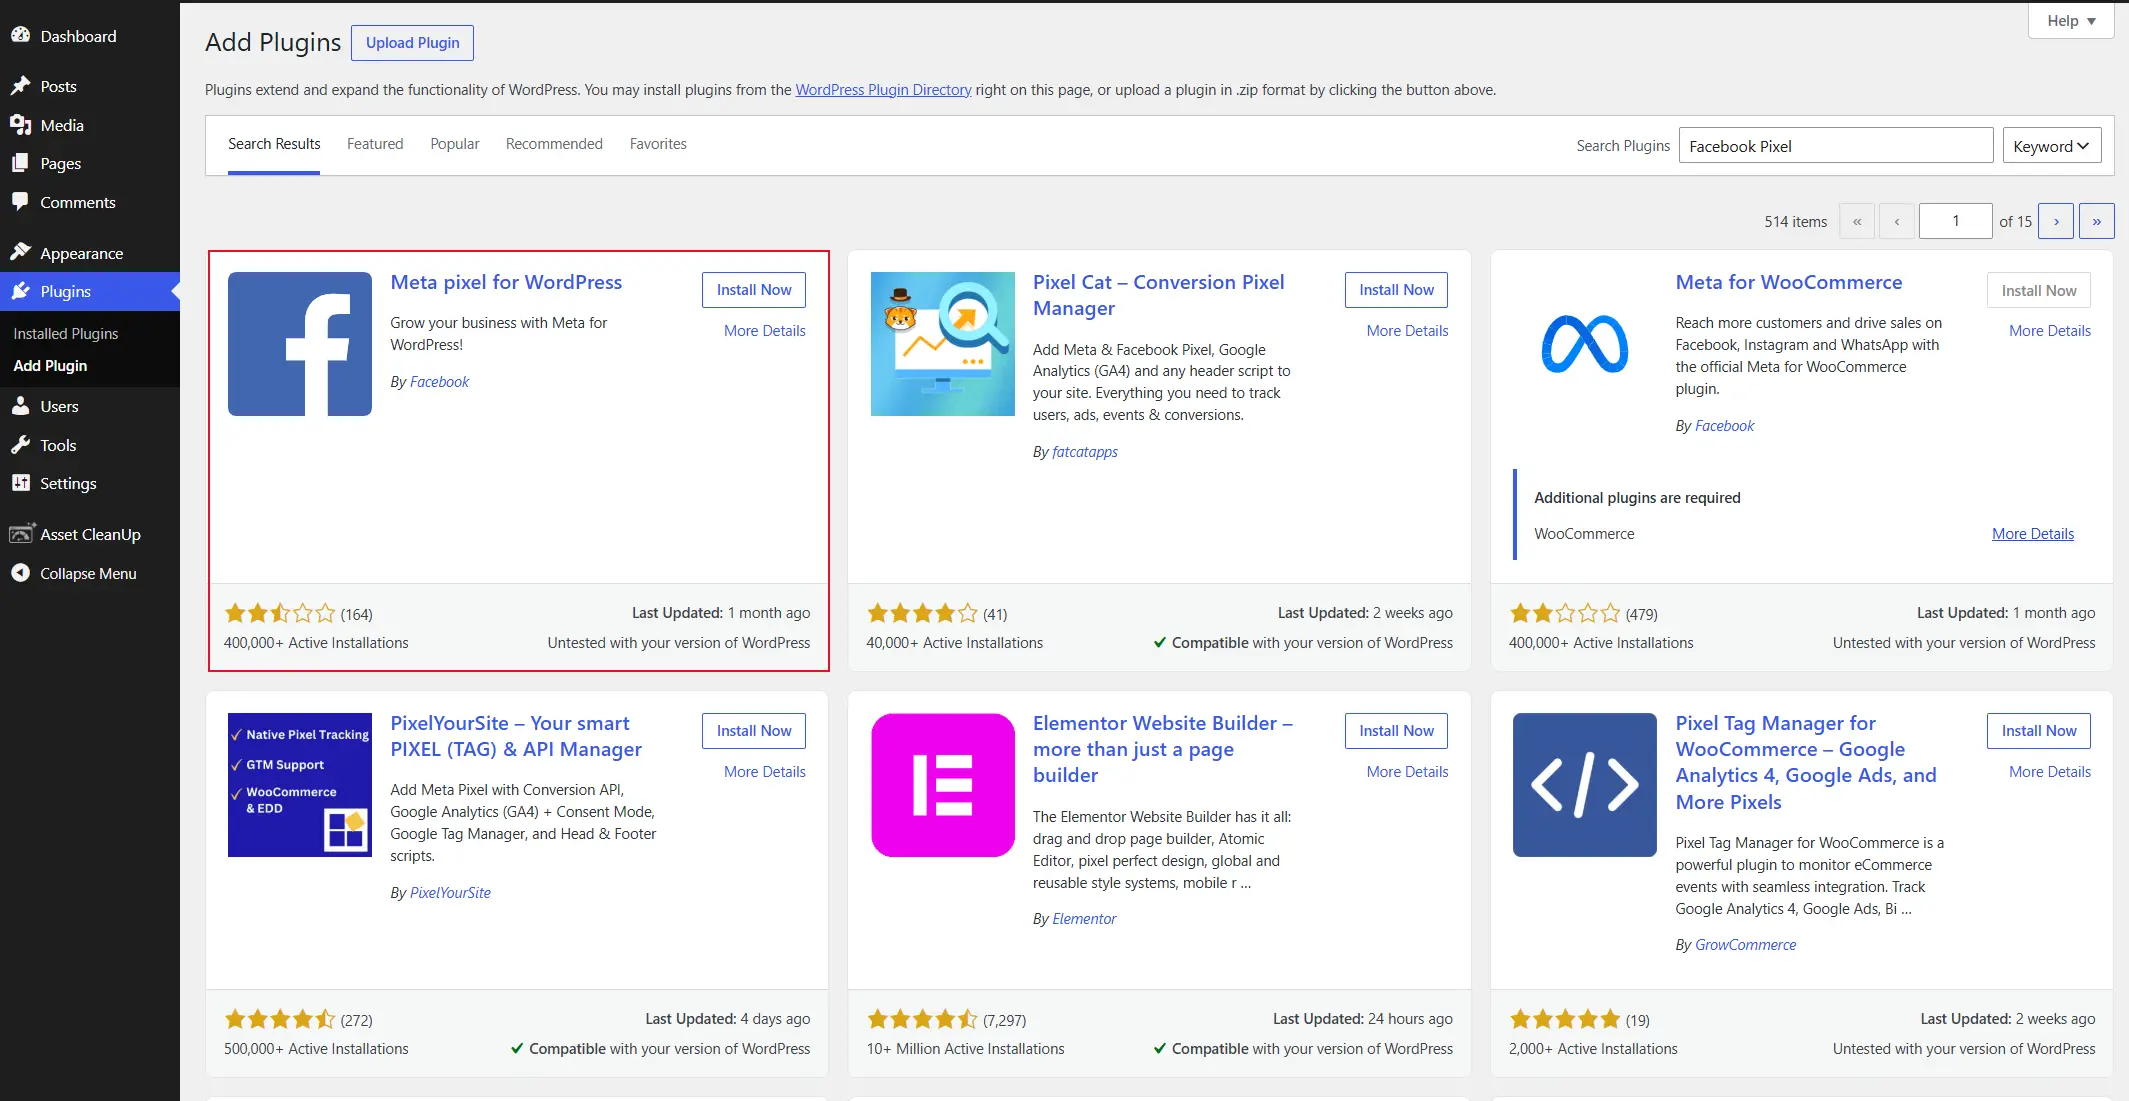Click the Plugins plug icon
The height and width of the screenshot is (1101, 2129).
point(20,291)
